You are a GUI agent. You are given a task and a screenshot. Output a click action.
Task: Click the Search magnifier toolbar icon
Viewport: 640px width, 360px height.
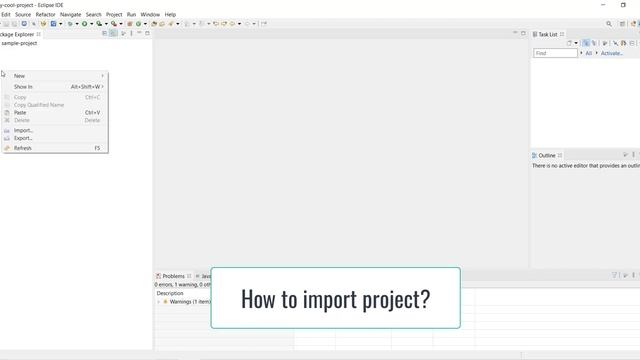click(x=609, y=24)
